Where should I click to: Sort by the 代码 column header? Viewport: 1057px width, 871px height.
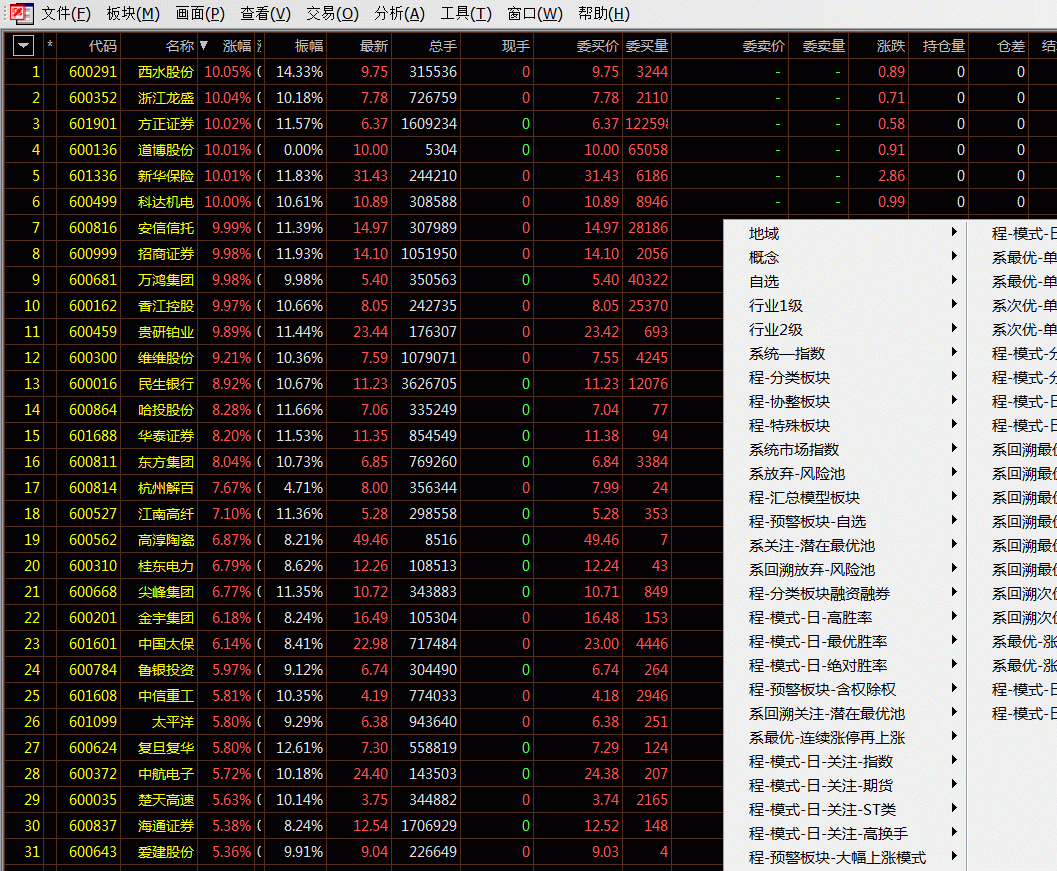102,46
